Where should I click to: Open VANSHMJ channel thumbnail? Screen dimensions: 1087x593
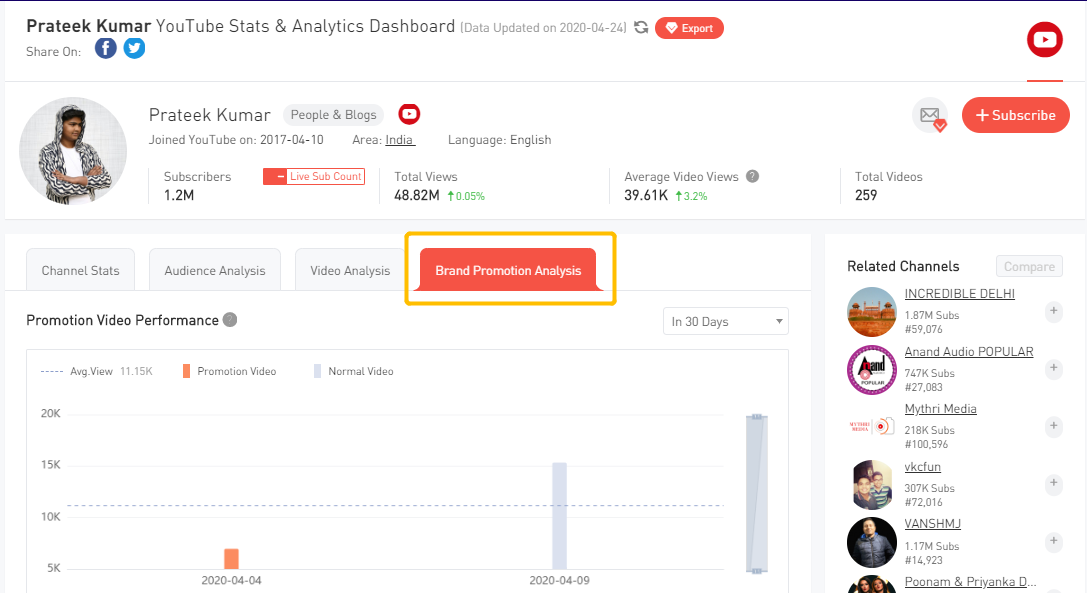coord(872,542)
